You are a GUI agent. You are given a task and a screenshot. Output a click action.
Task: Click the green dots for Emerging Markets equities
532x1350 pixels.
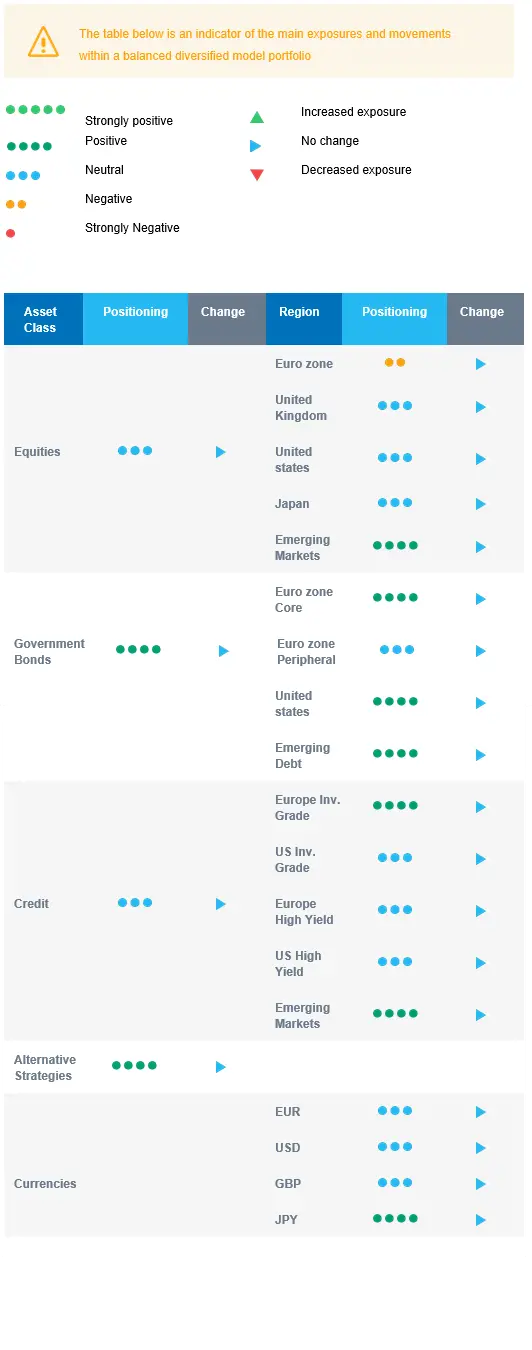point(395,545)
